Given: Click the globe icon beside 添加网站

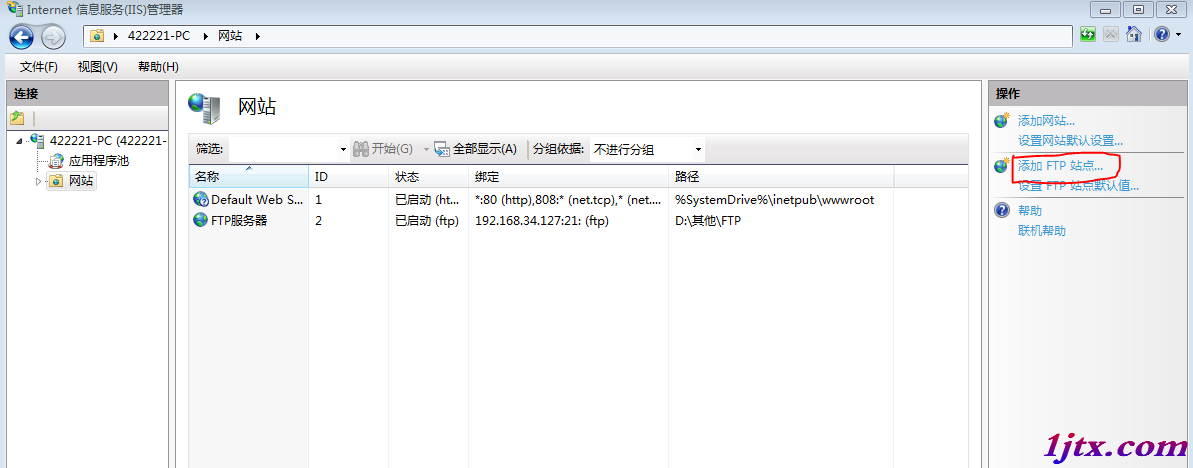Looking at the screenshot, I should coord(1002,120).
